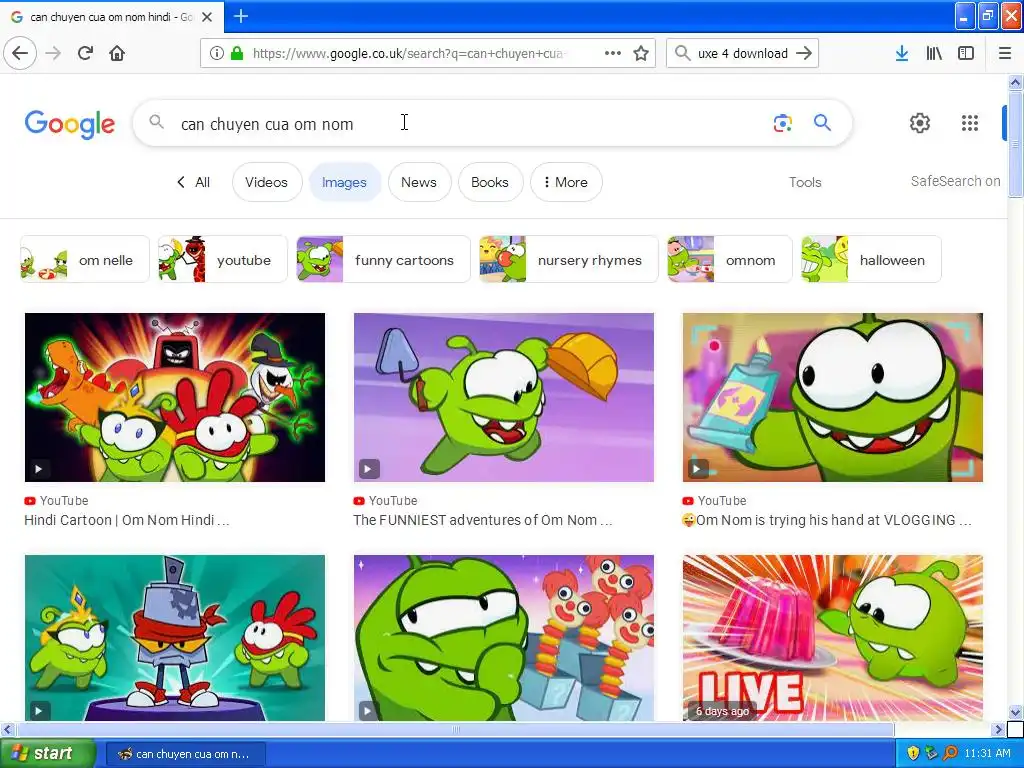Select the 'om nelle' suggestion chip

click(85, 259)
